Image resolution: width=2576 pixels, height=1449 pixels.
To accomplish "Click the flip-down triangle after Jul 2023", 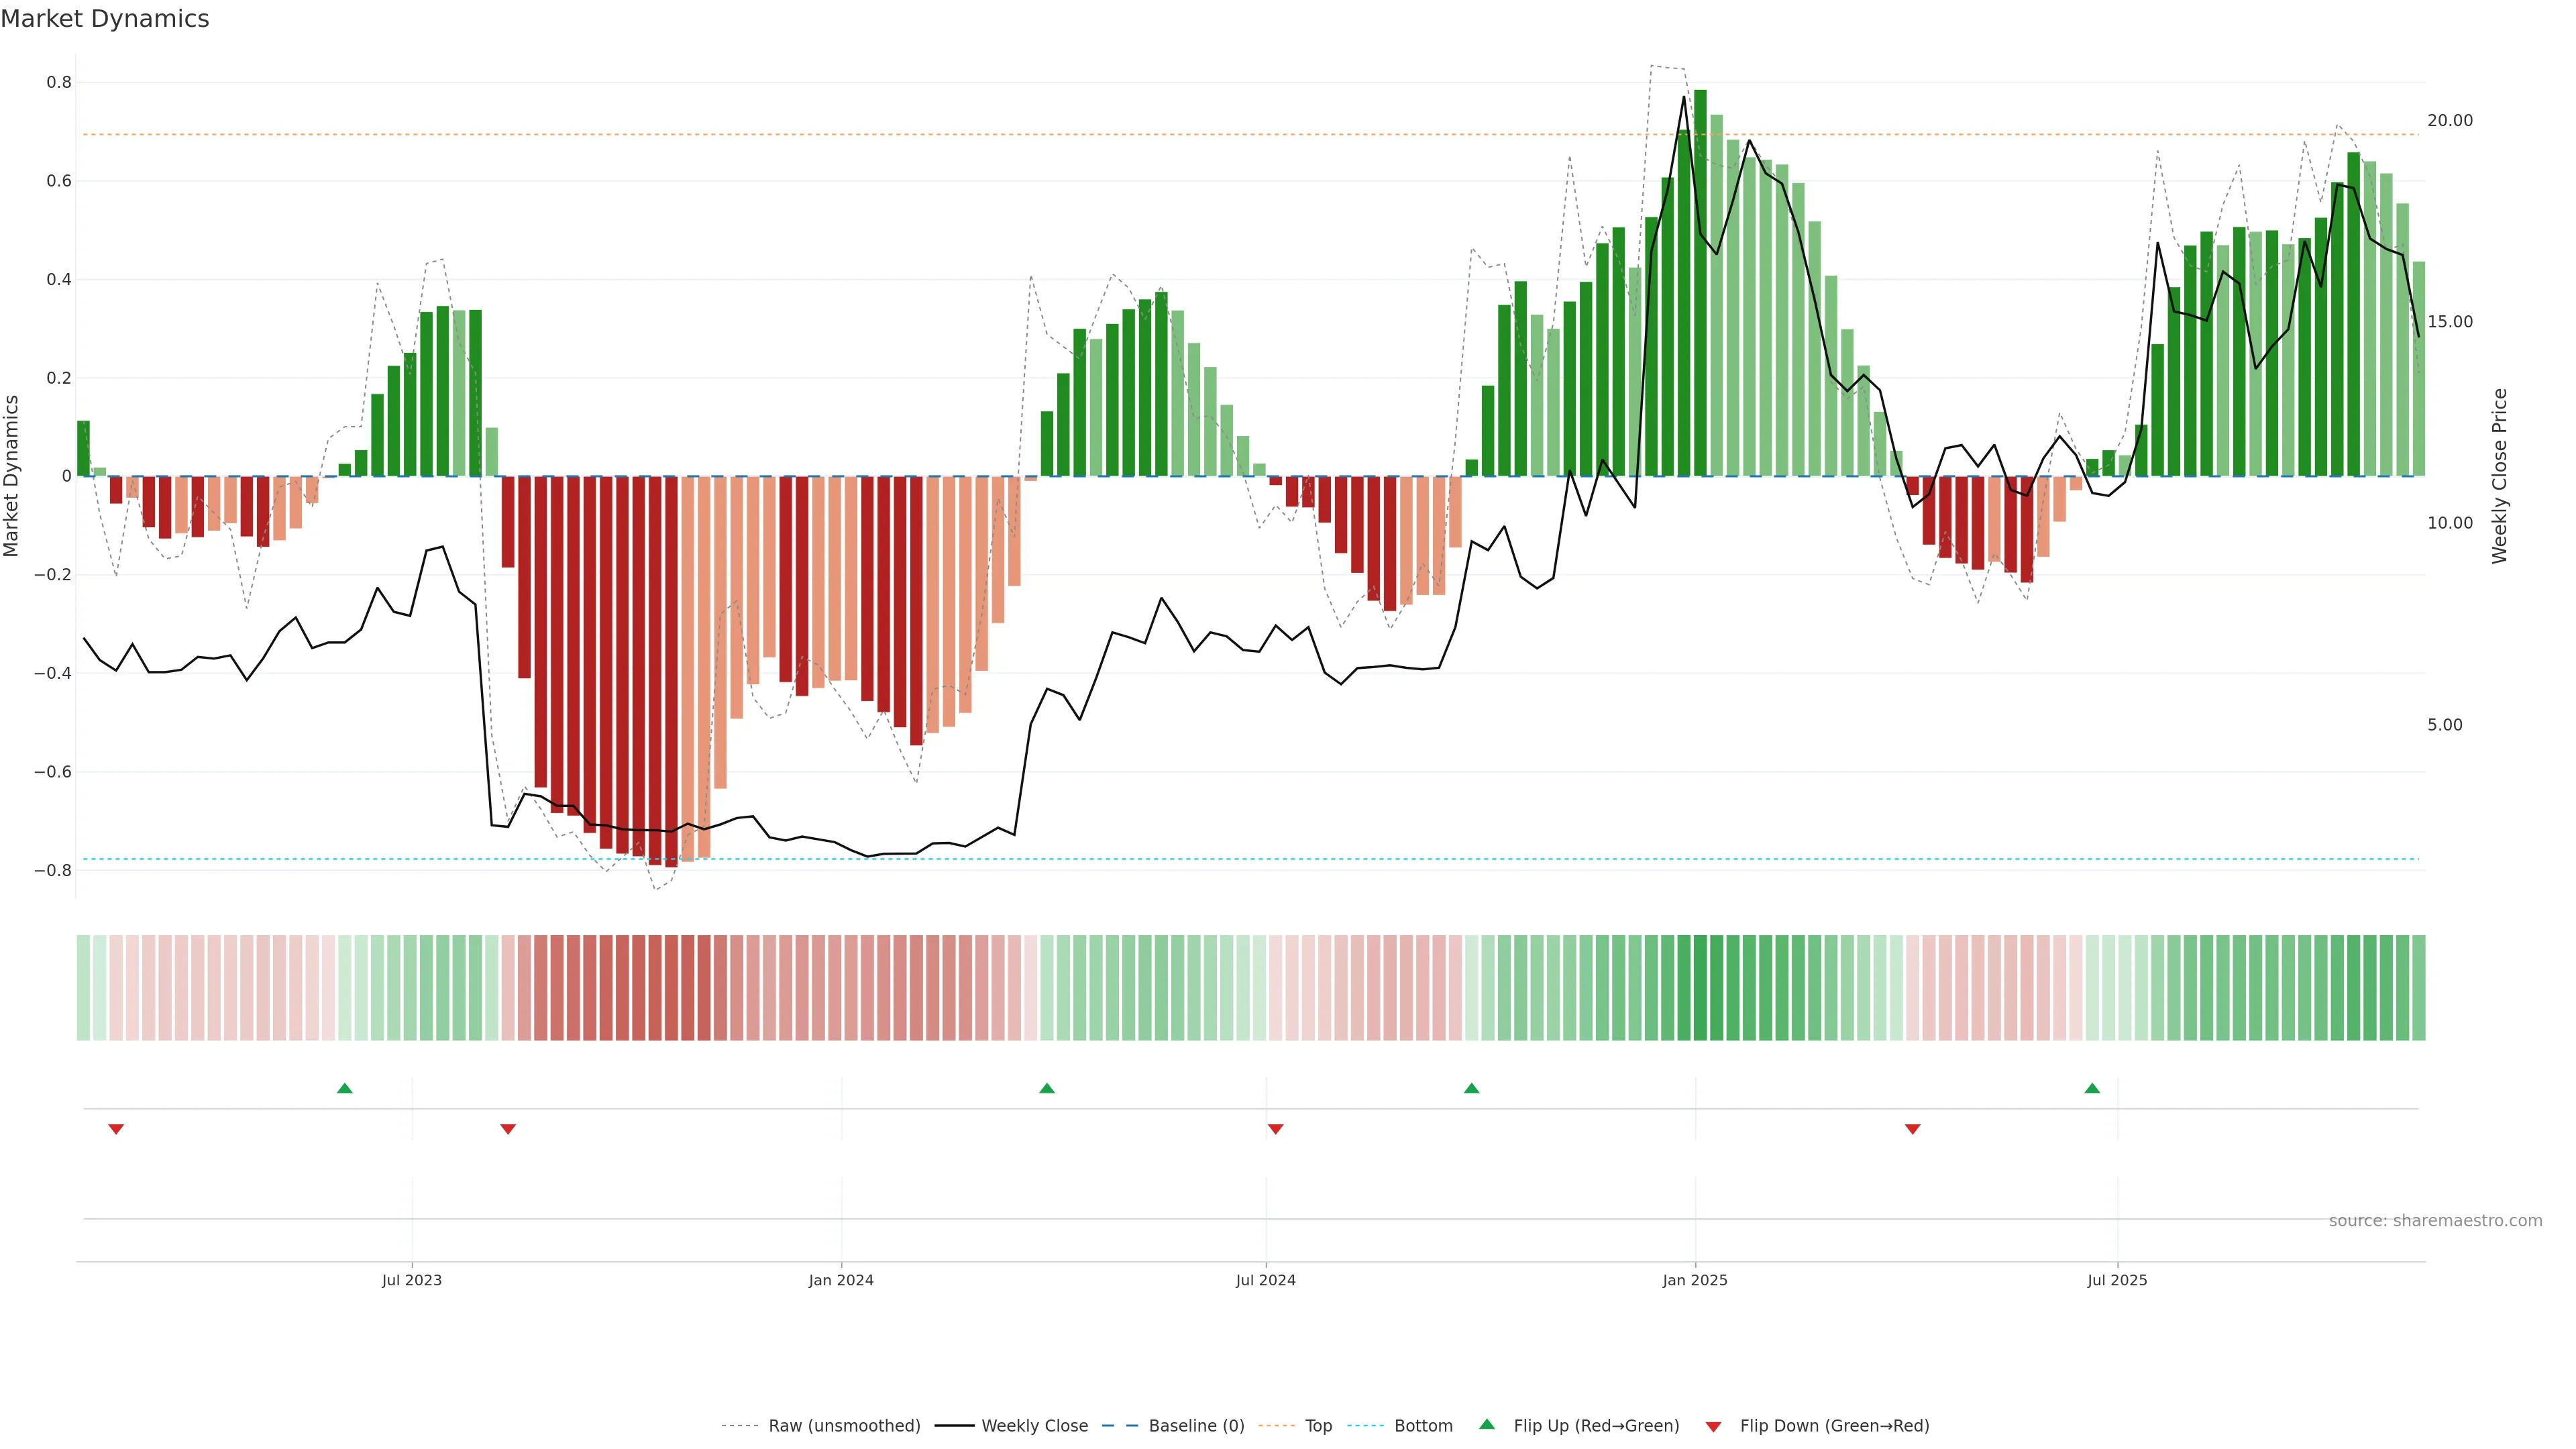I will (508, 1129).
